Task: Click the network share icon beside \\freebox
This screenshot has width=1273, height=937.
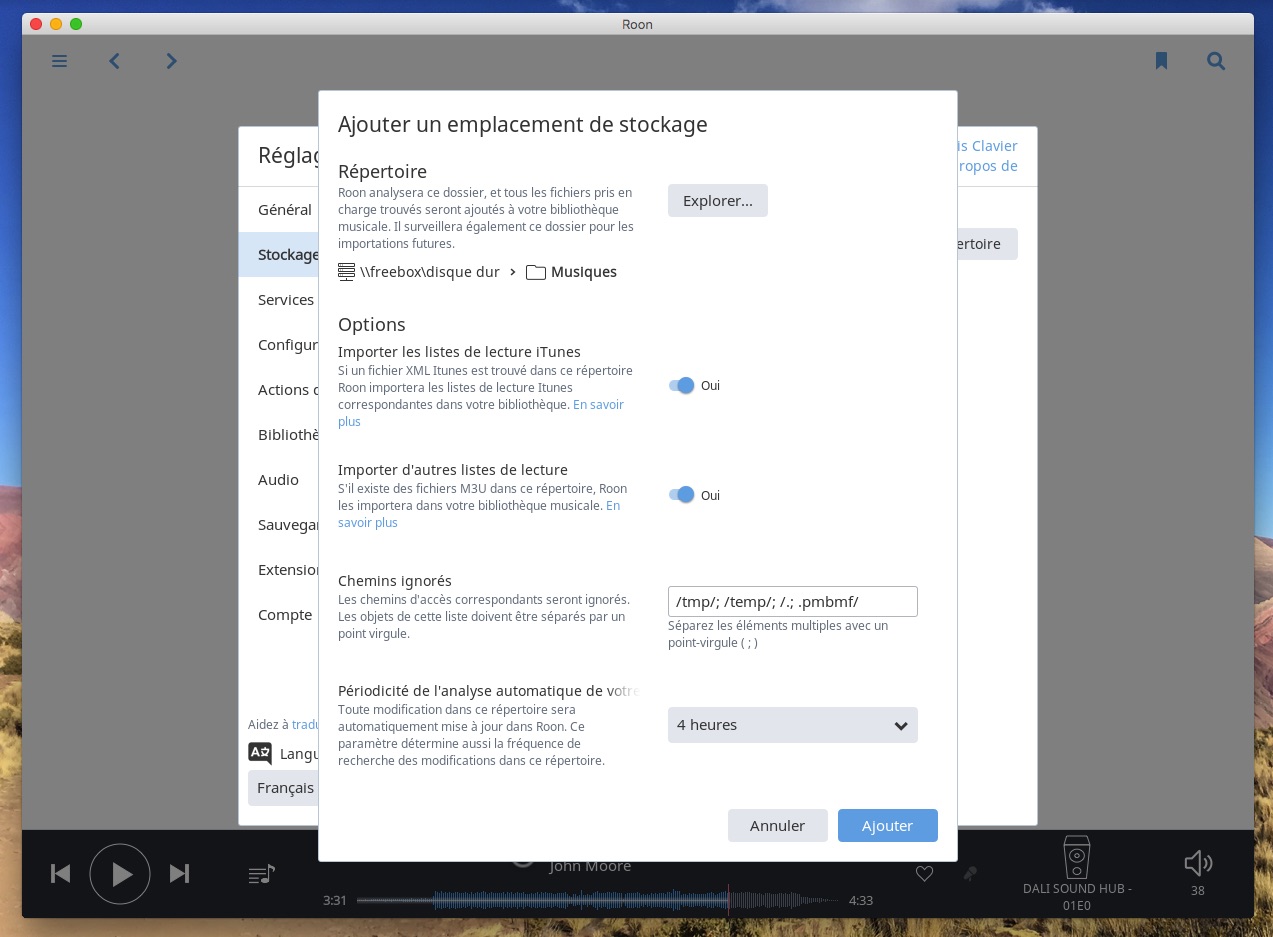Action: point(347,272)
